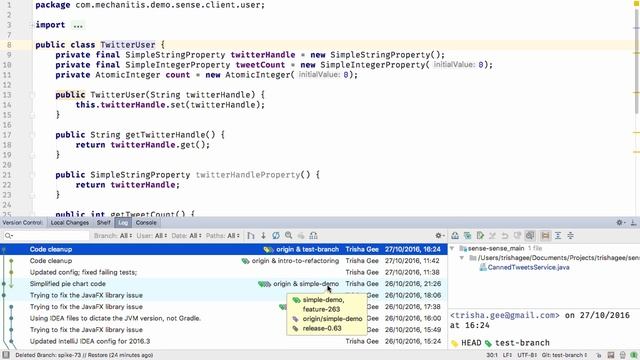The width and height of the screenshot is (640, 360).
Task: Click the greyed-out icon after revert
Action: [x=517, y=236]
